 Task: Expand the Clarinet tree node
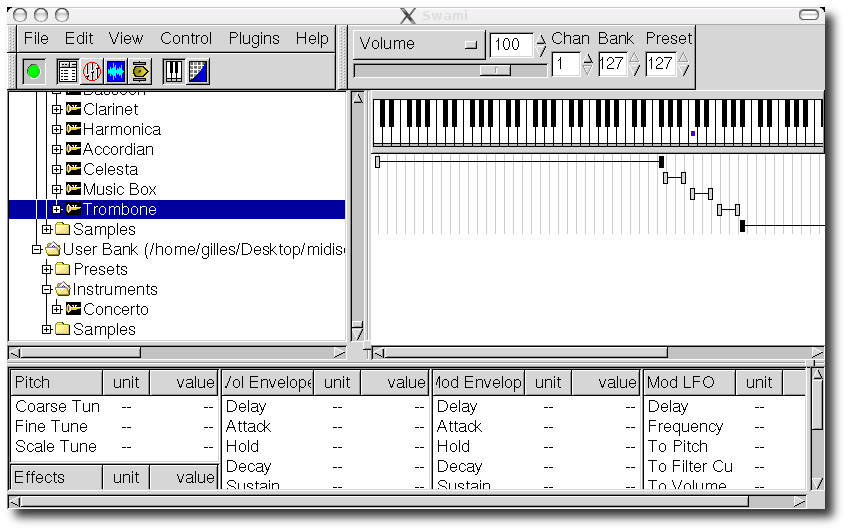tap(56, 109)
